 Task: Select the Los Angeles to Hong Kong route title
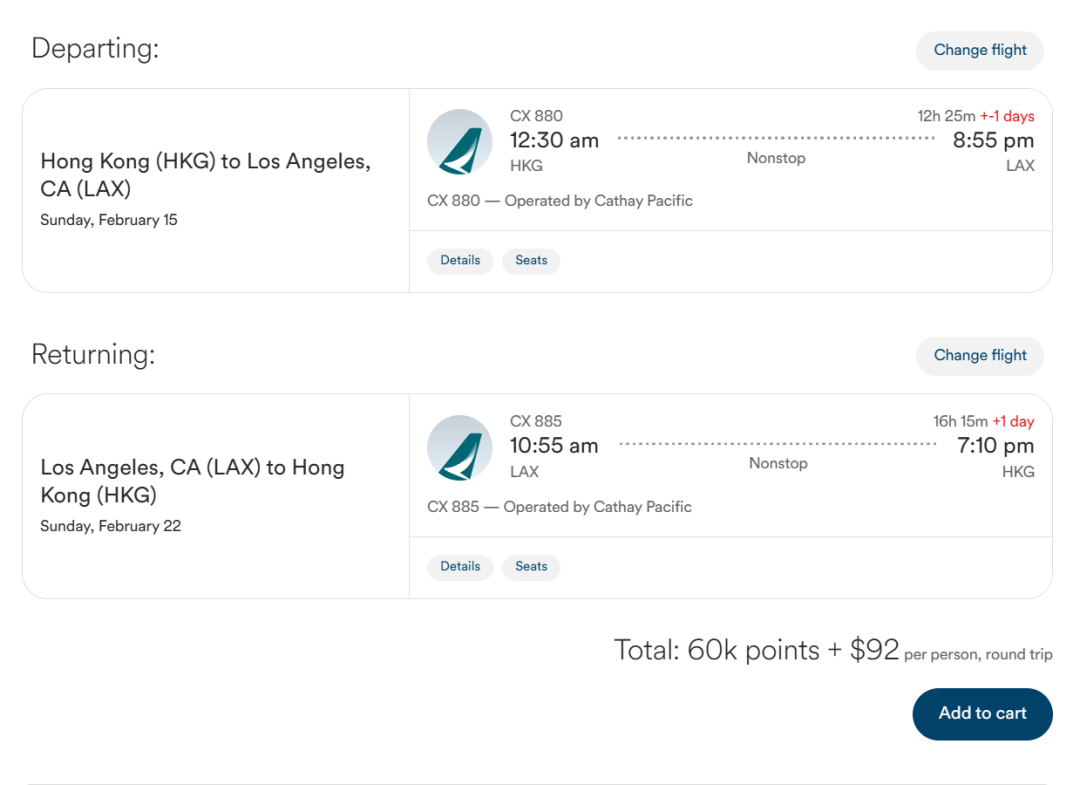point(192,481)
